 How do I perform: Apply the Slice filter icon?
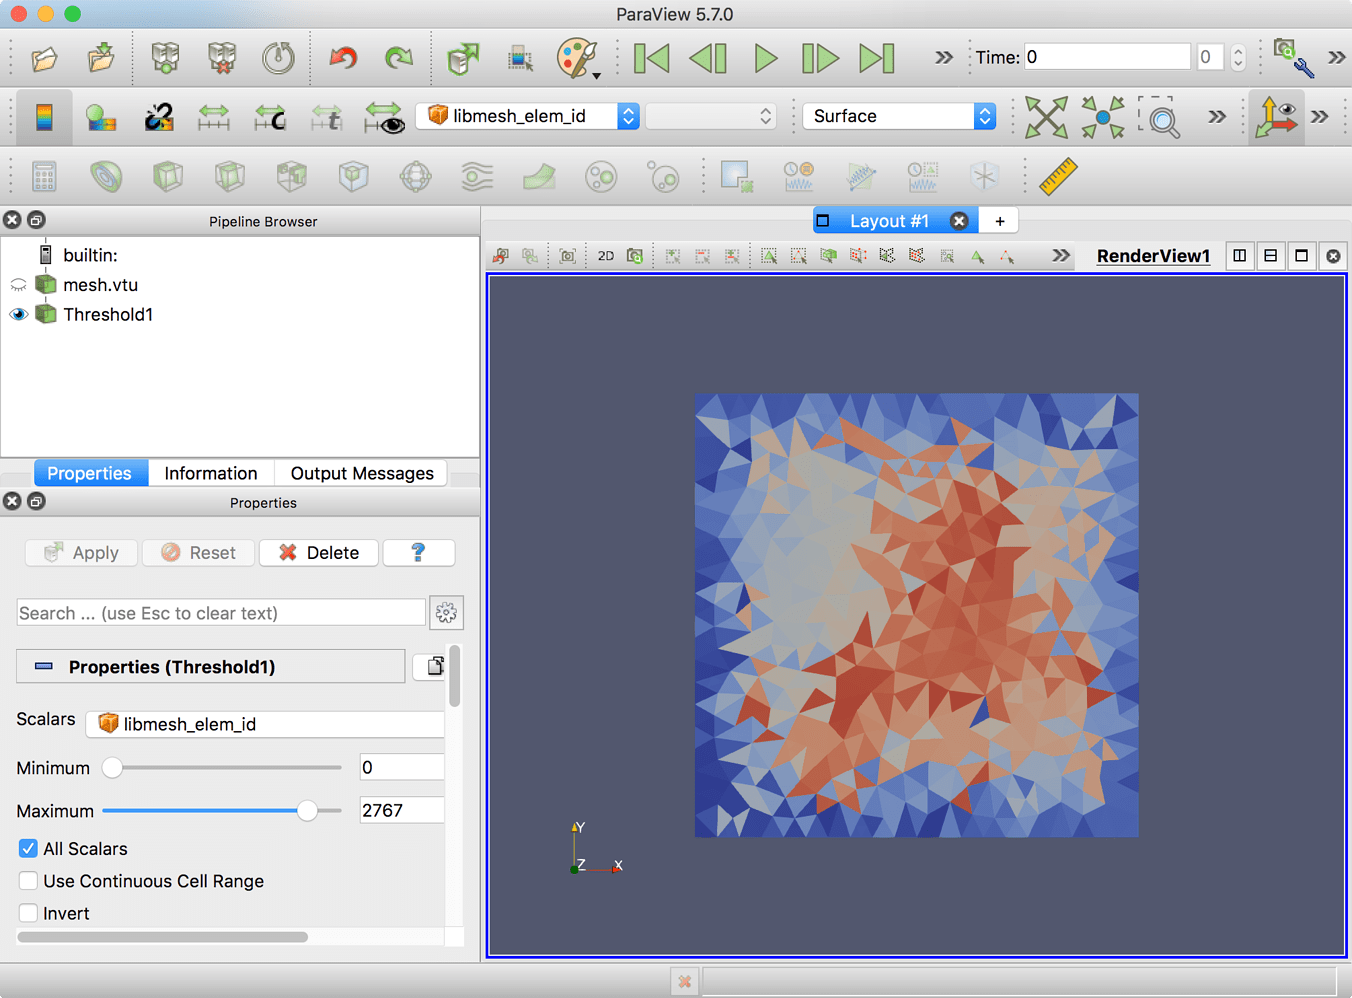[229, 177]
